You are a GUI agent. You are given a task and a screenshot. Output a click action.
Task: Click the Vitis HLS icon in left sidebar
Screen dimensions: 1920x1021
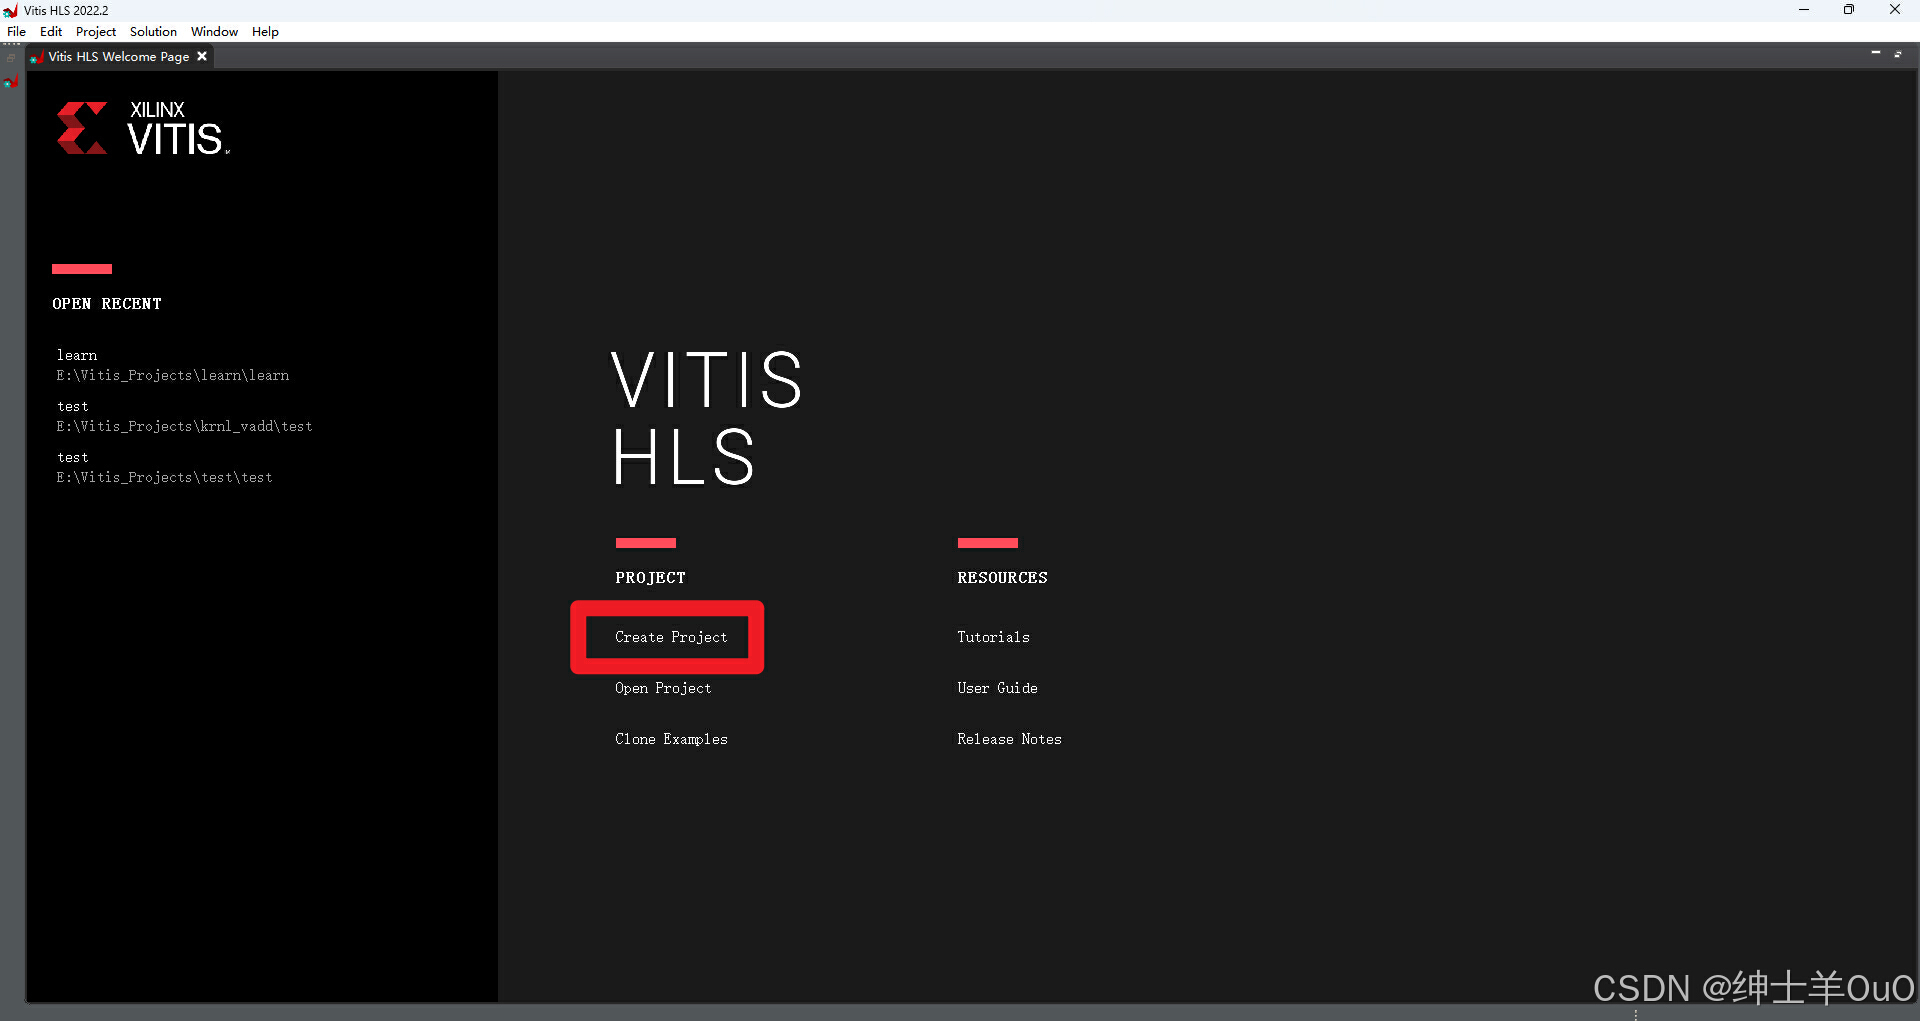click(x=11, y=82)
